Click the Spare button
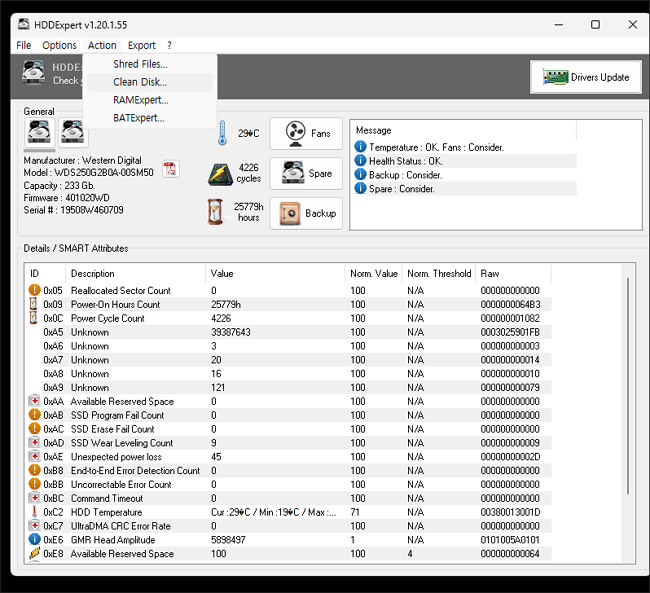 pos(306,173)
